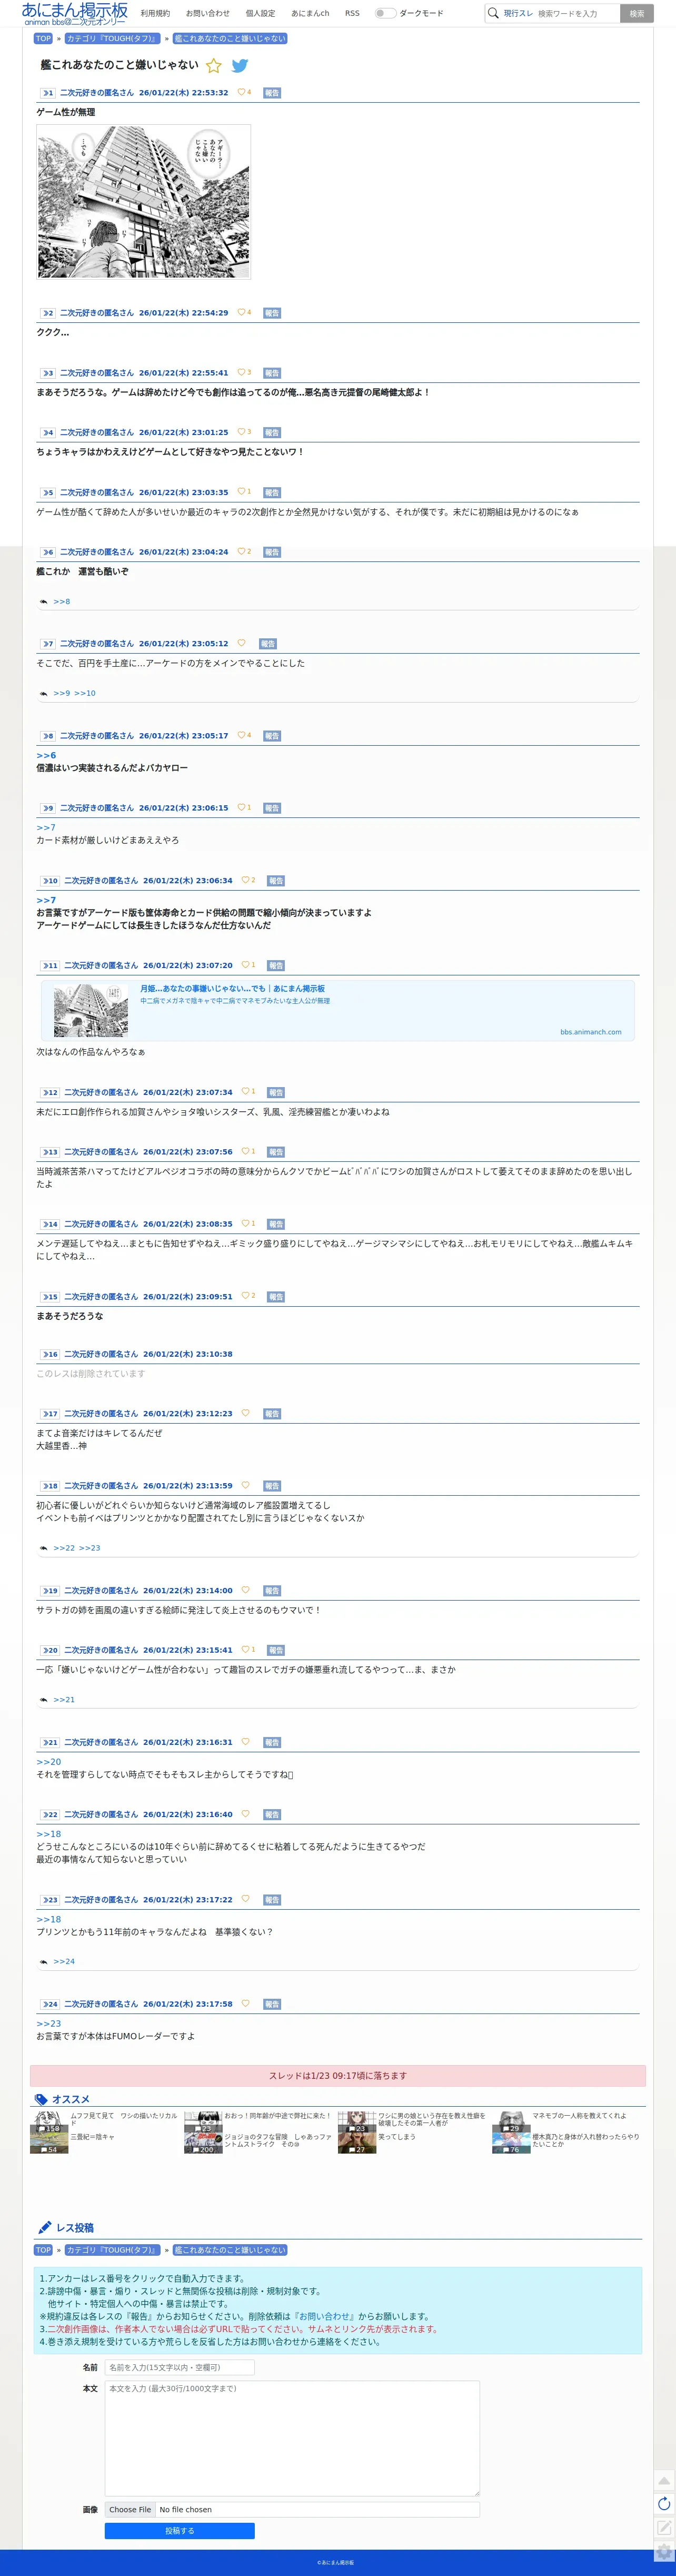Image resolution: width=676 pixels, height=2576 pixels.
Task: Submit the reply with 投稿する
Action: [180, 2530]
